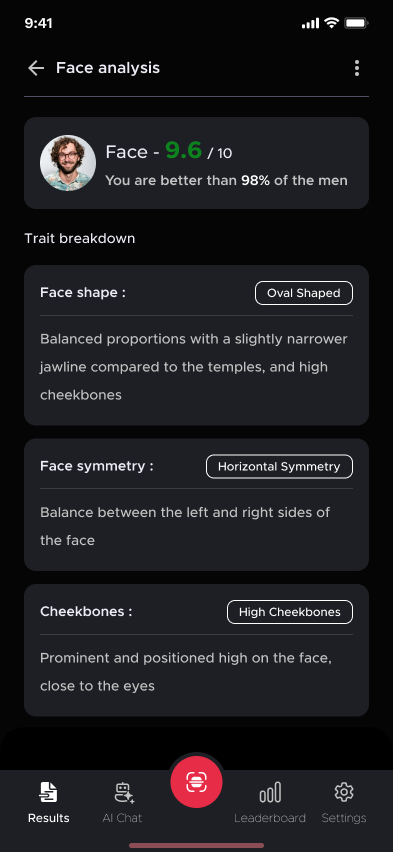Viewport: 393px width, 852px height.
Task: Select the Oval Shaped tag
Action: tap(304, 293)
